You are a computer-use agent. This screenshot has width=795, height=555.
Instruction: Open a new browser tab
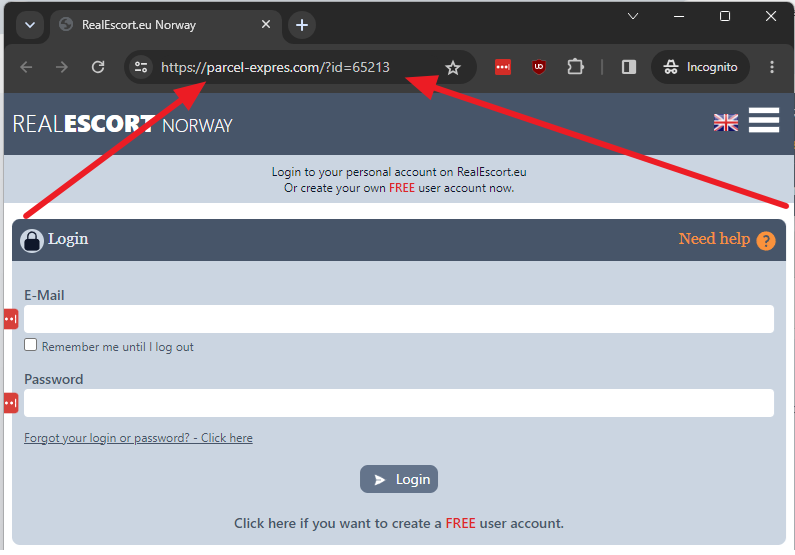[302, 25]
